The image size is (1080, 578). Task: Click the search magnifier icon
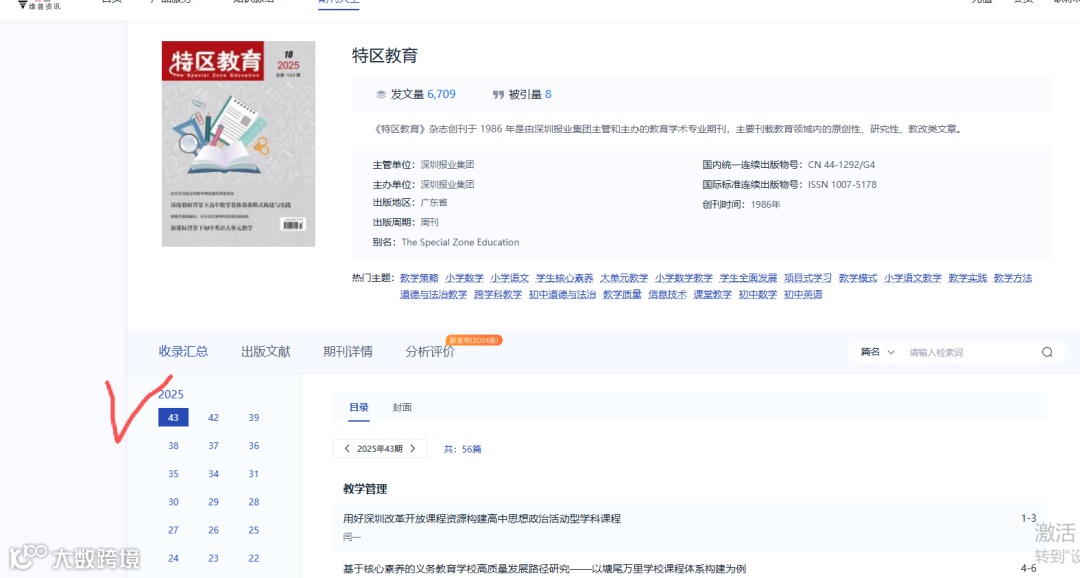pos(1047,352)
